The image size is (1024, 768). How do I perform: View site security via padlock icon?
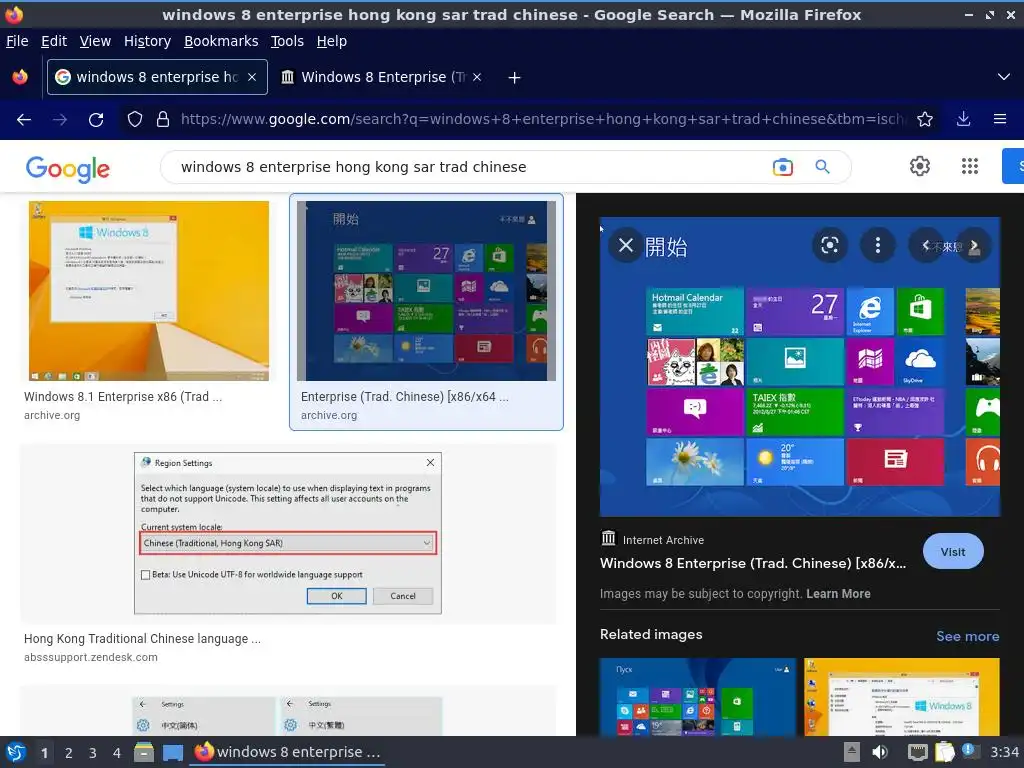(x=163, y=120)
